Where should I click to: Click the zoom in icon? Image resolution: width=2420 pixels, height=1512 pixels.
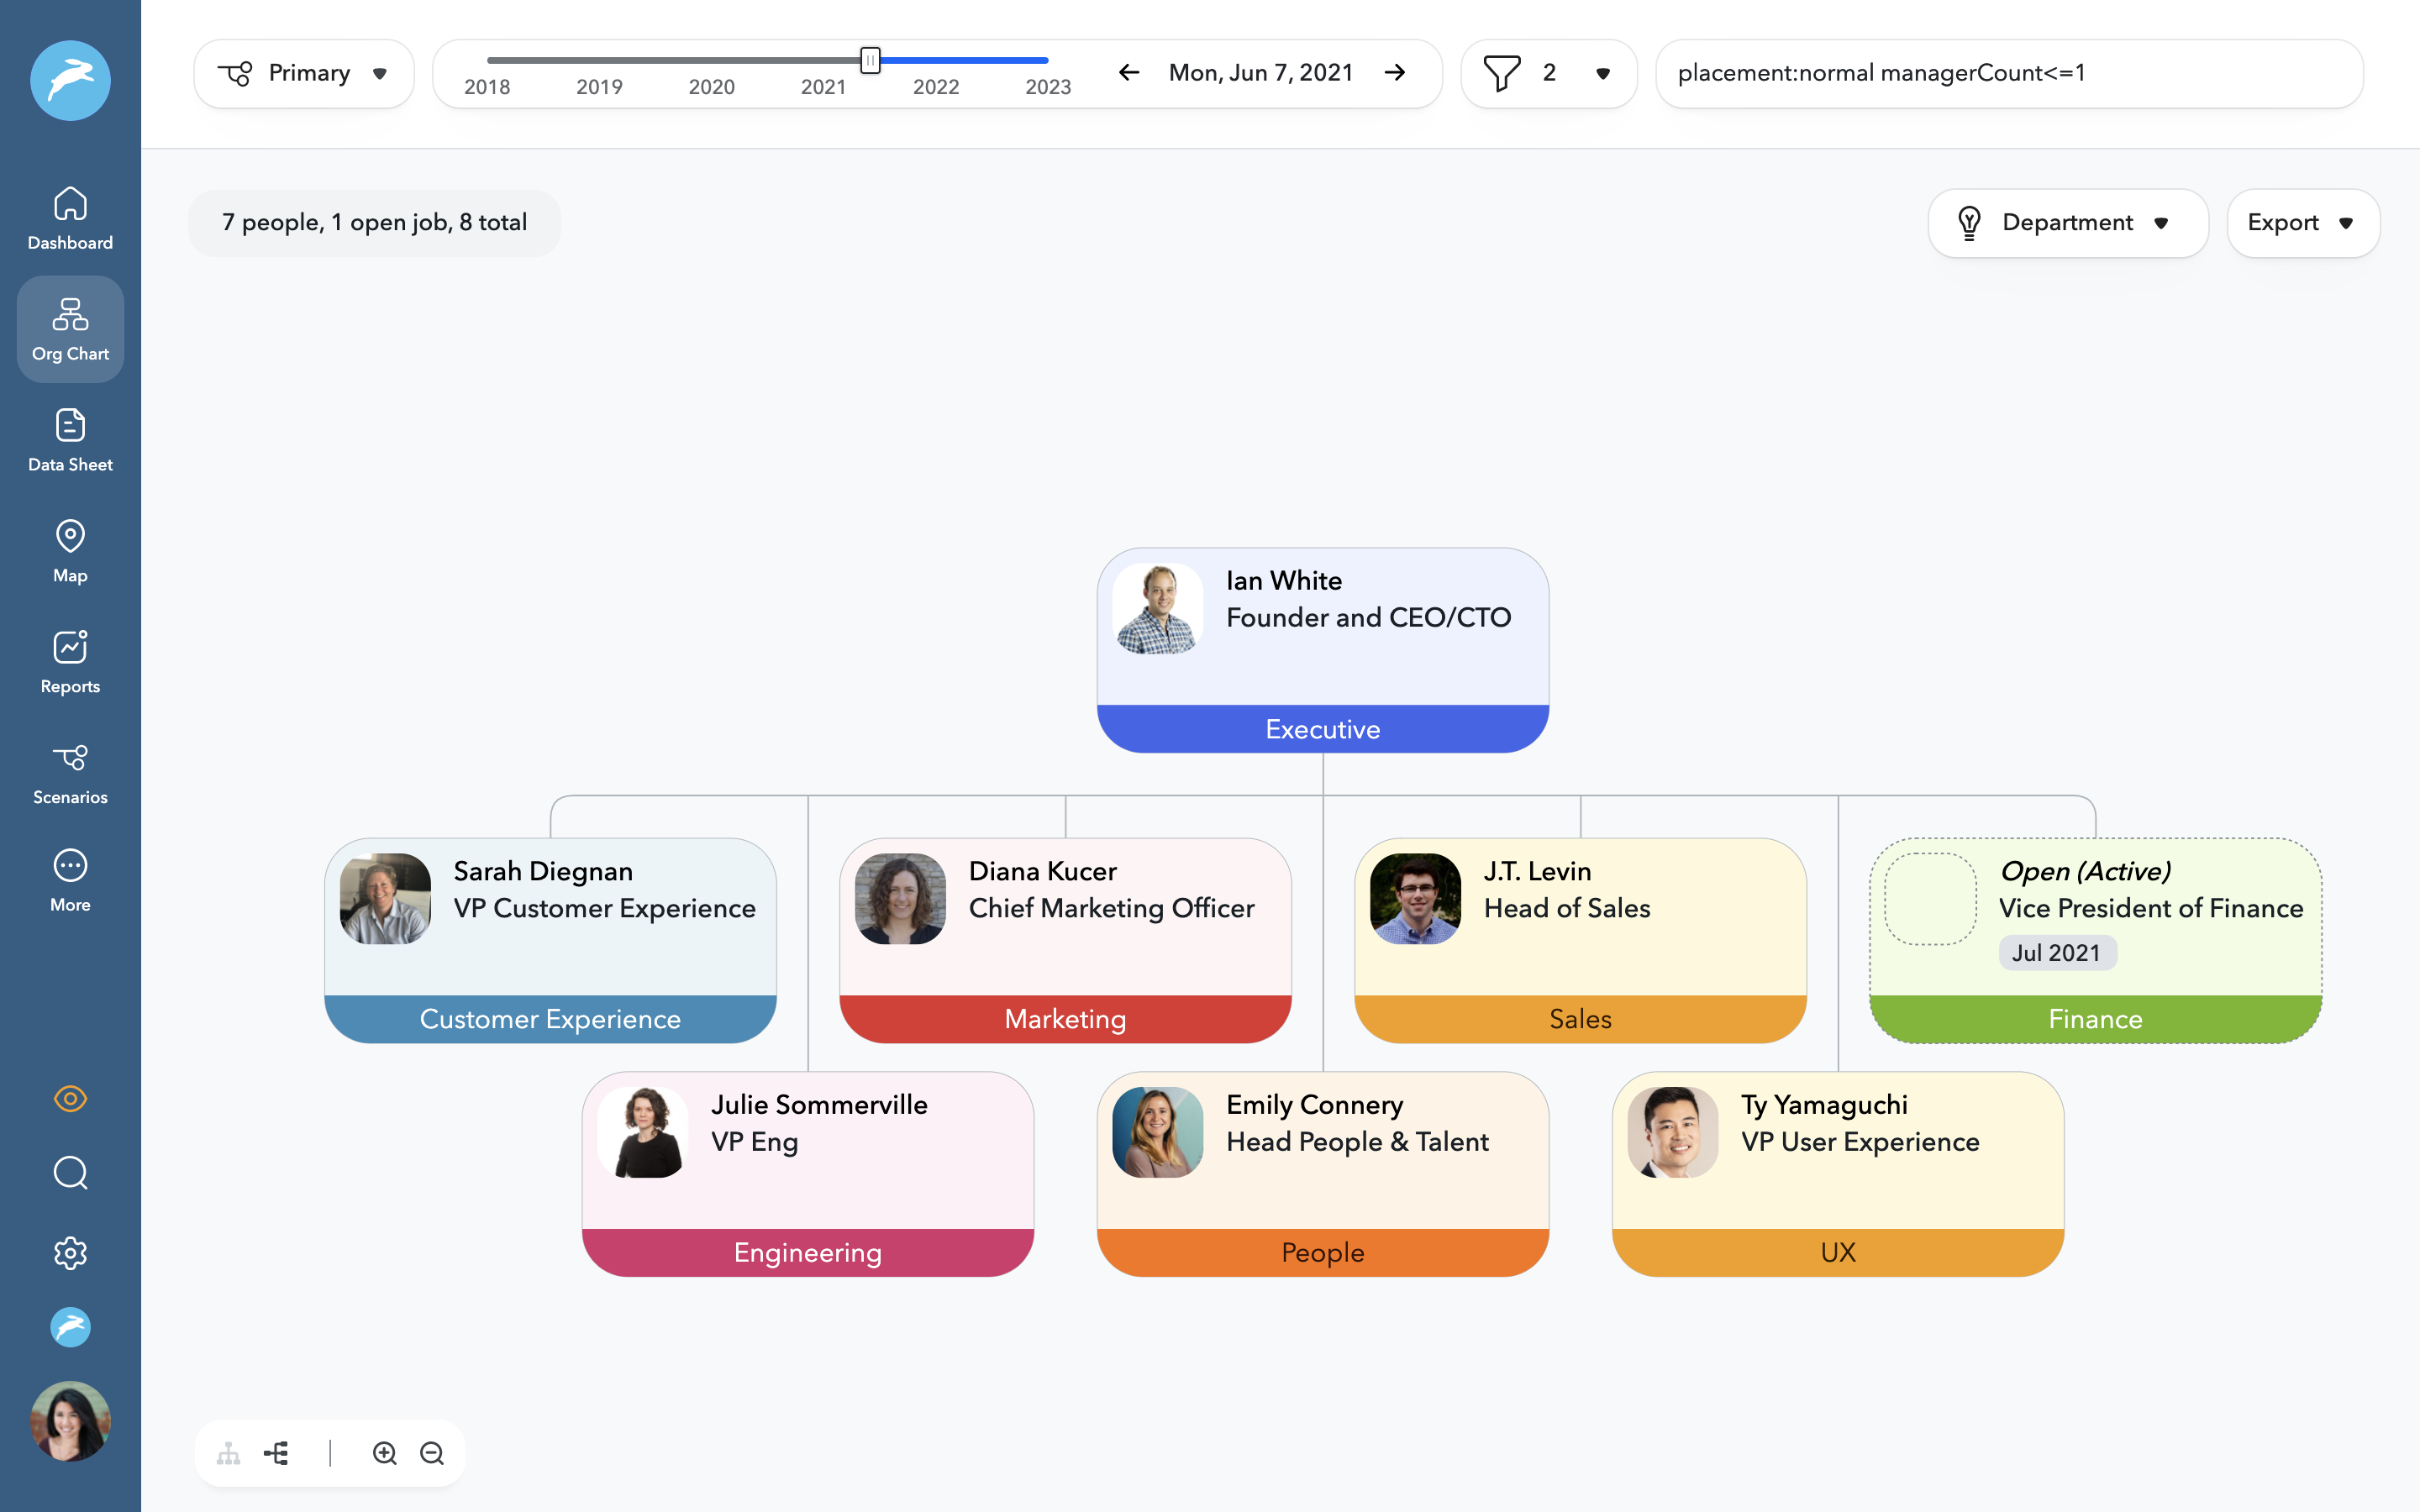(x=385, y=1453)
